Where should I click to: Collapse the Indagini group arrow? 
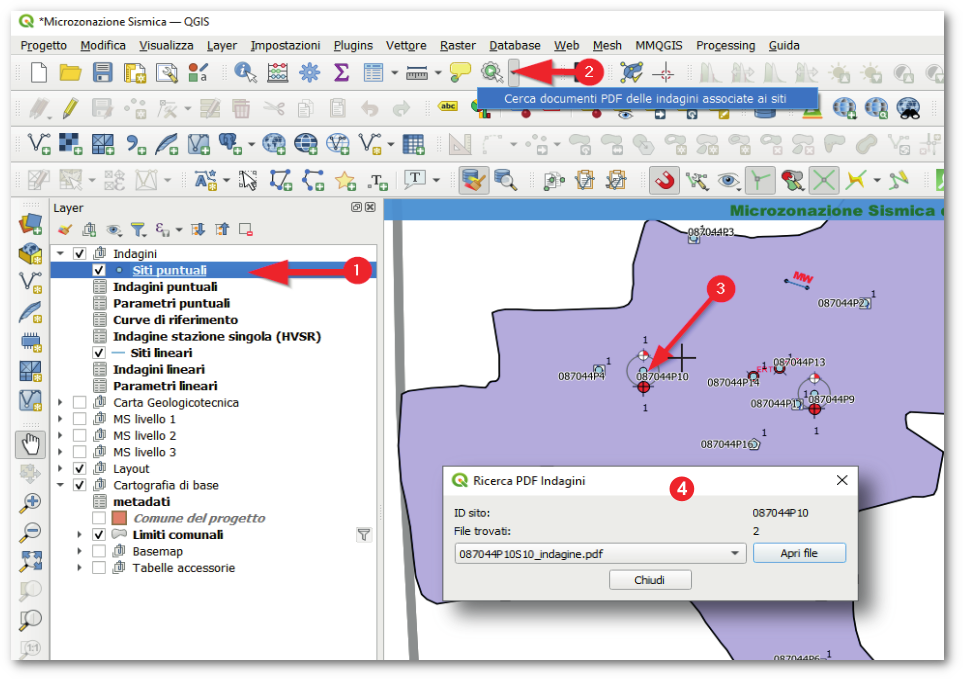(60, 253)
